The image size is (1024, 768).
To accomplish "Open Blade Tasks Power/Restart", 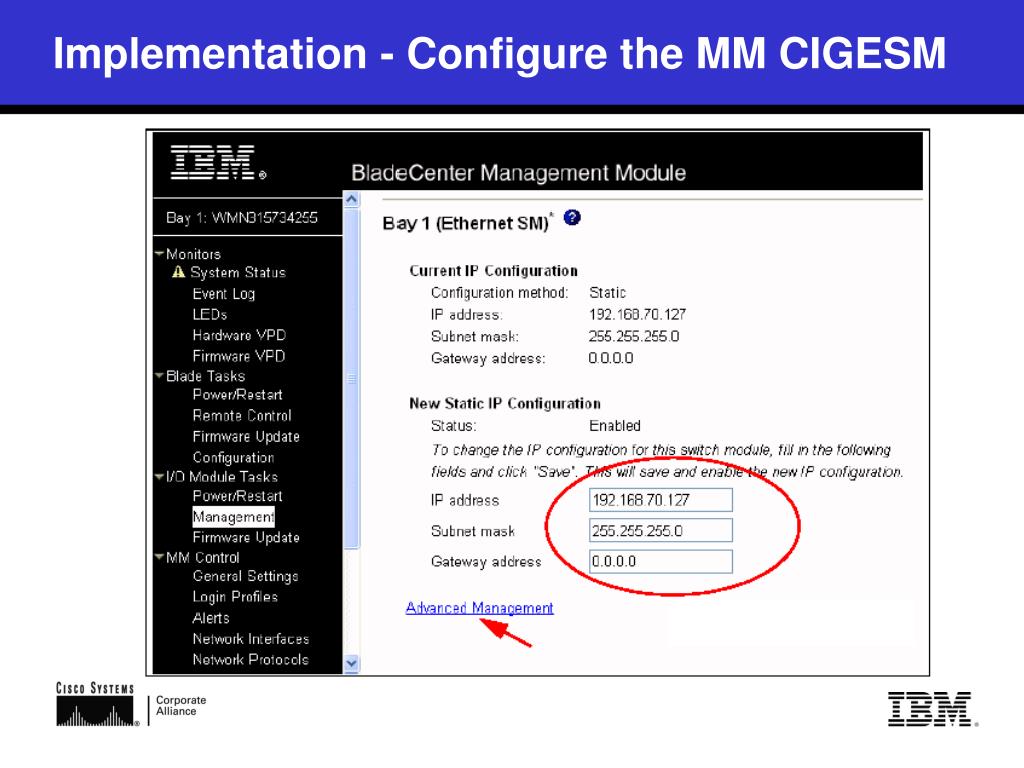I will (x=237, y=395).
